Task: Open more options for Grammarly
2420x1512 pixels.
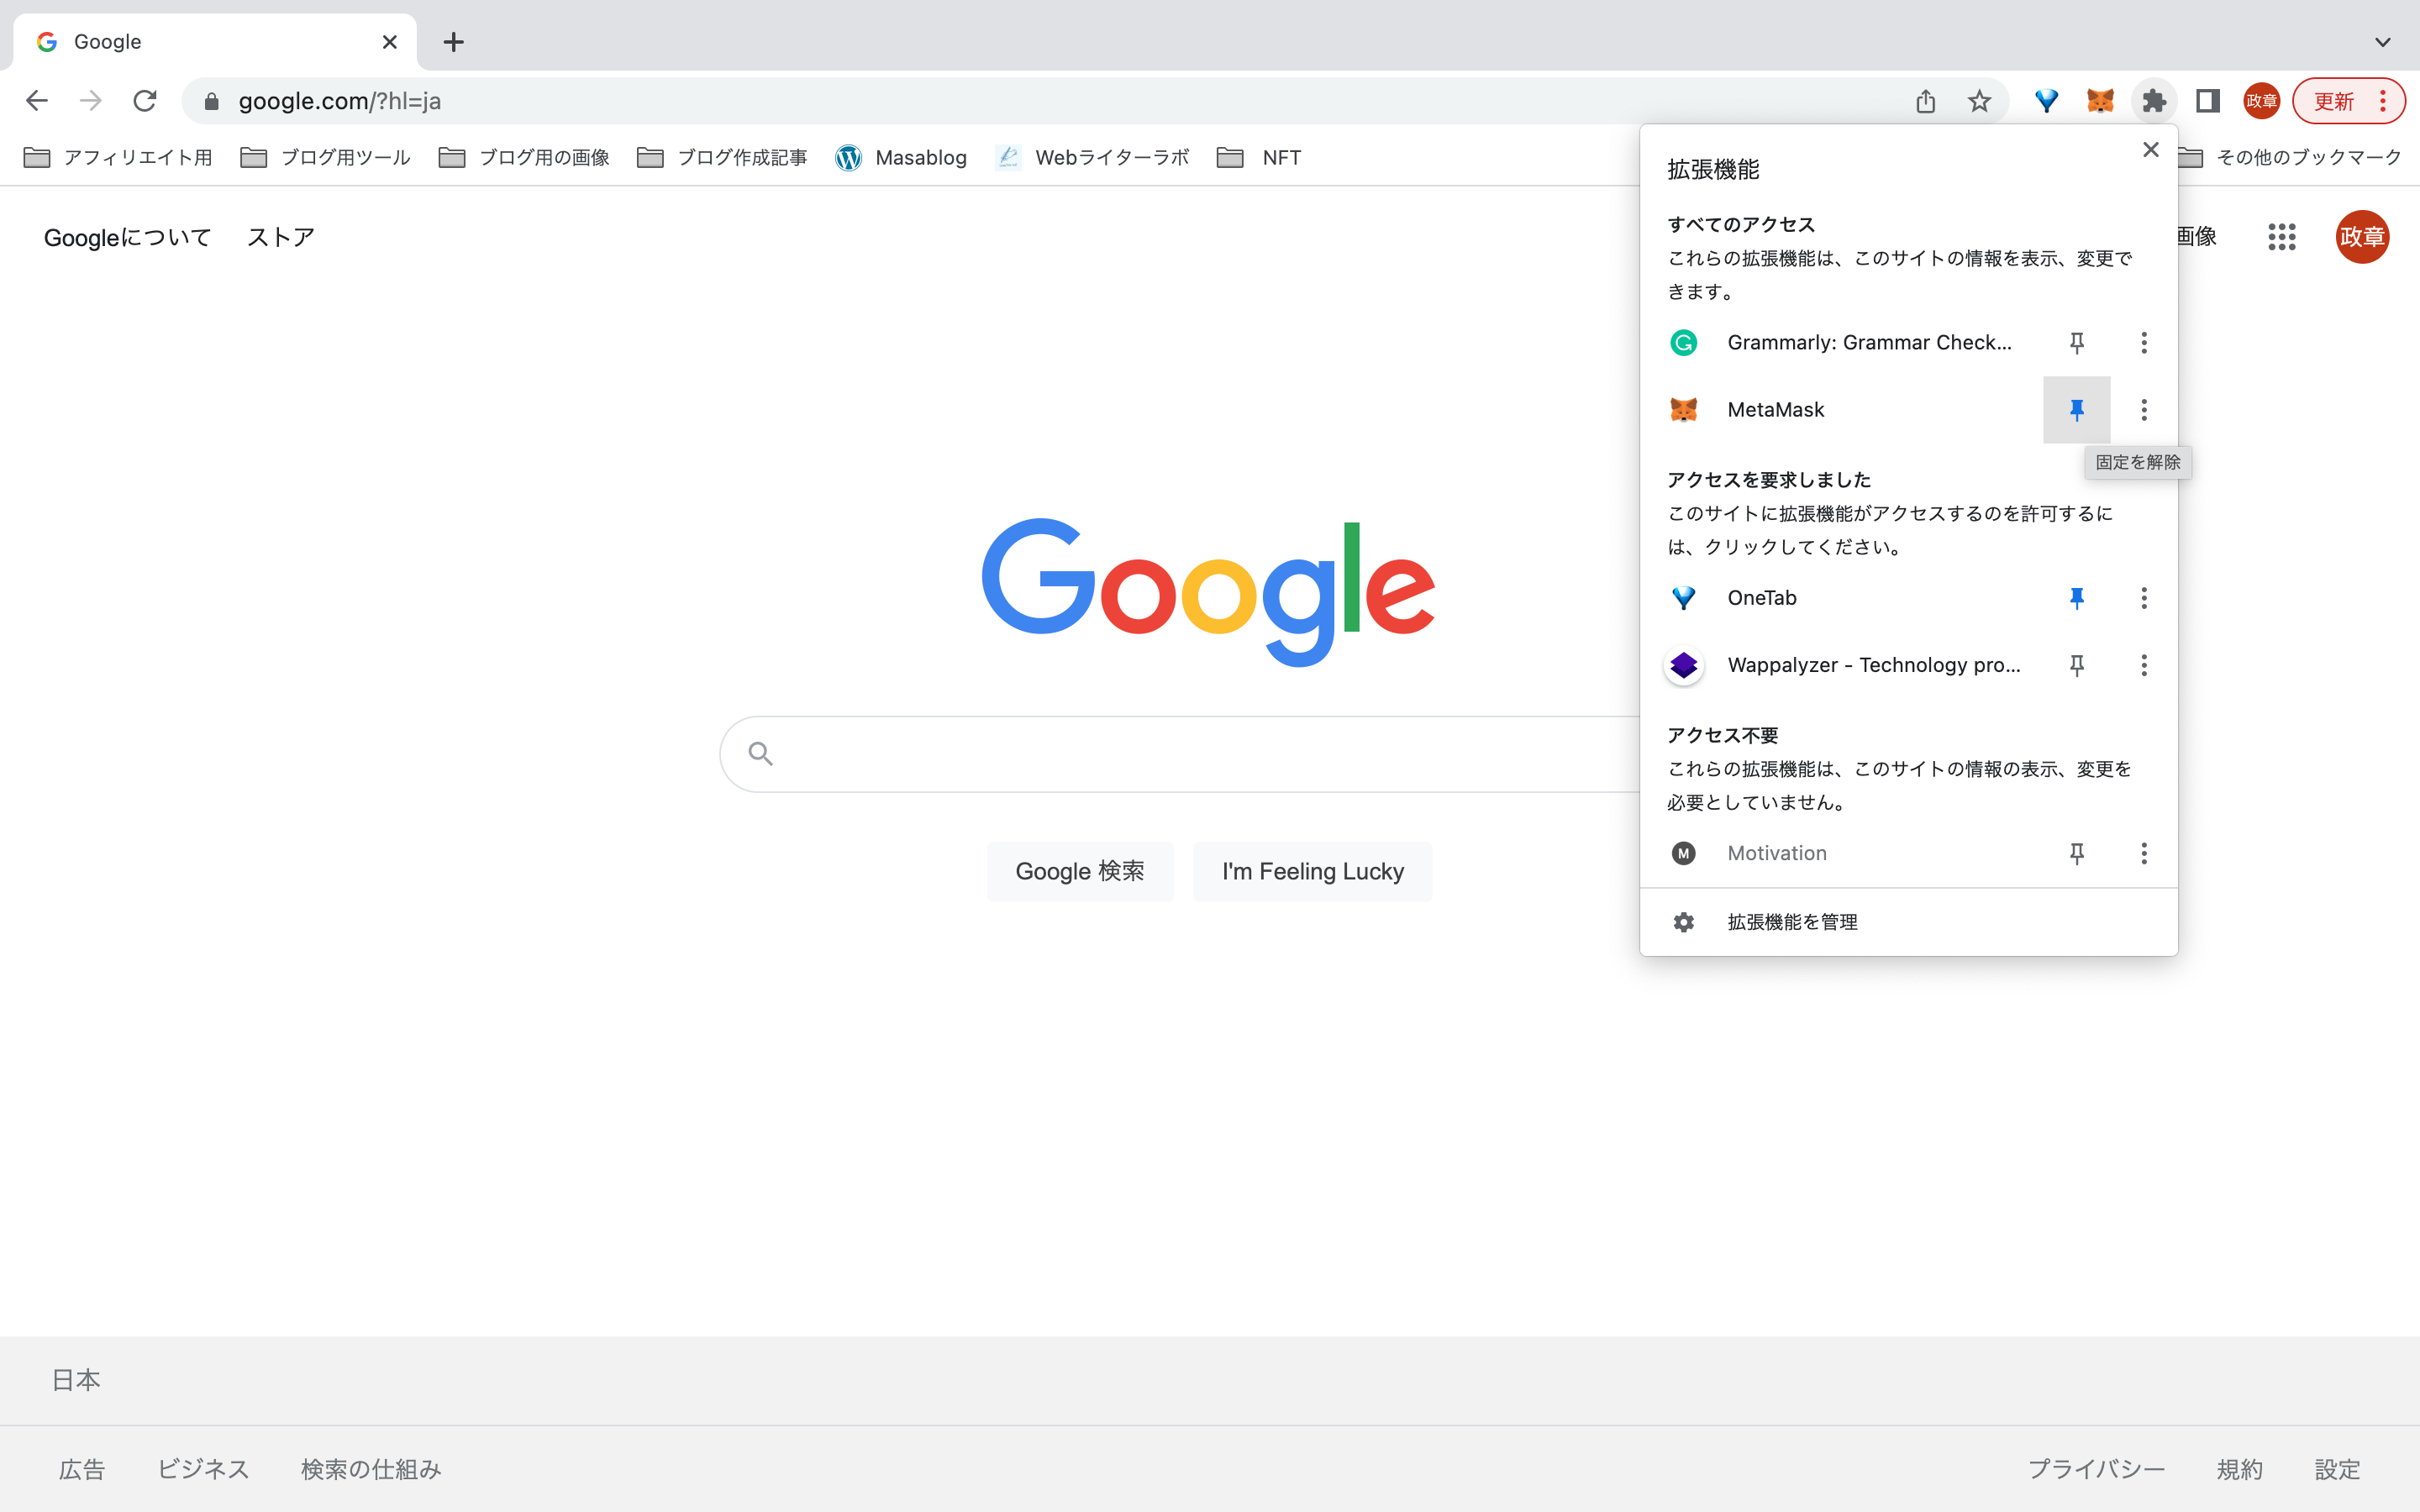Action: pyautogui.click(x=2144, y=343)
